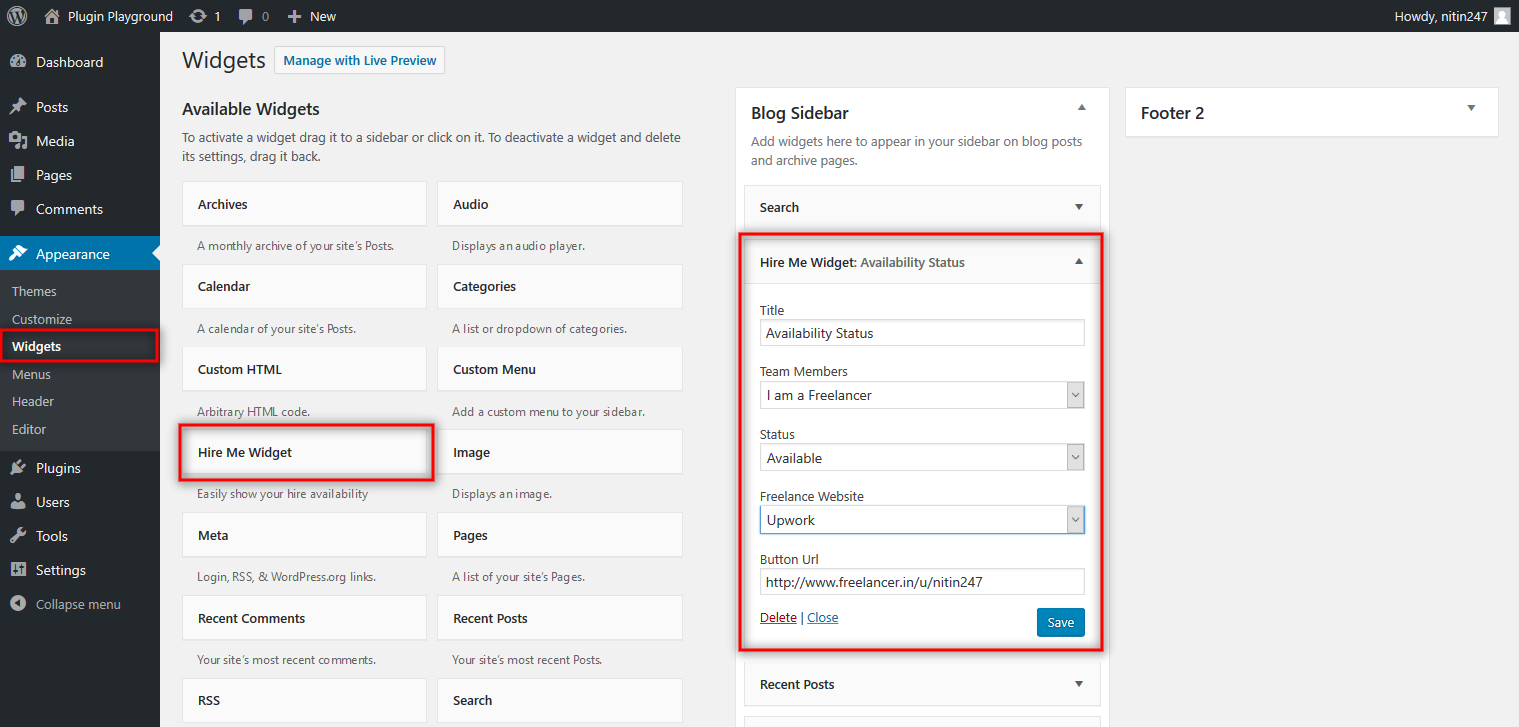
Task: Click in the Button Url field
Action: 921,582
